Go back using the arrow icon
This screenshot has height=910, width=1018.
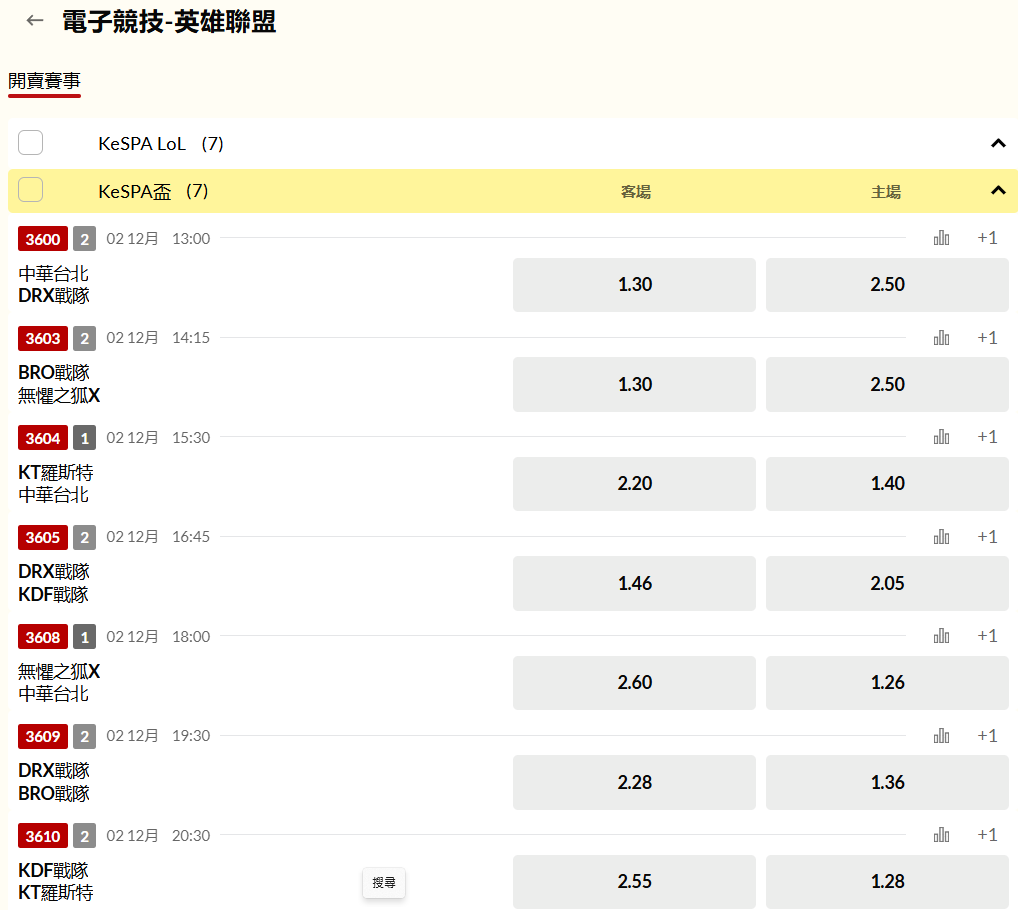click(x=34, y=21)
